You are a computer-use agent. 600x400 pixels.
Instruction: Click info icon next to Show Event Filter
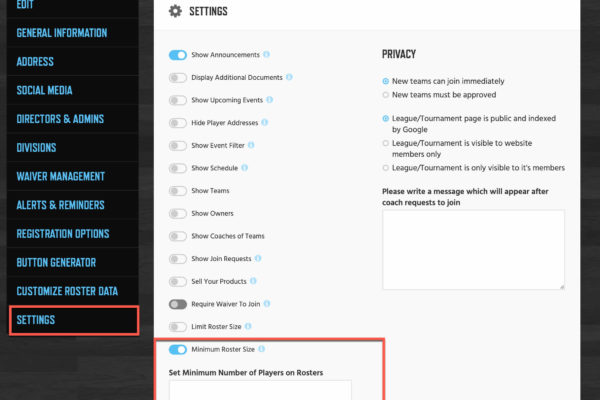click(x=251, y=145)
